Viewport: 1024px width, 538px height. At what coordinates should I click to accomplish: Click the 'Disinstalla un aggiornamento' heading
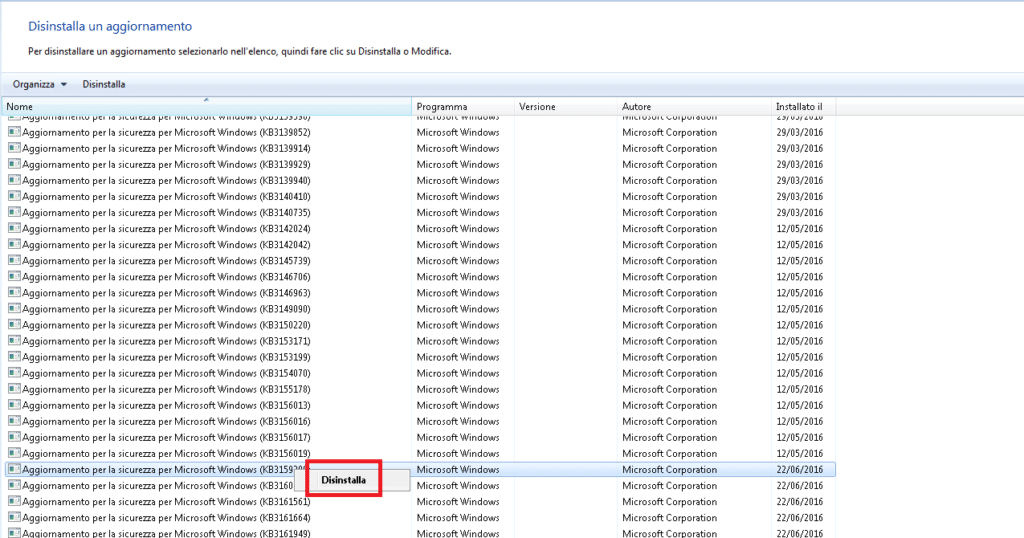coord(110,27)
